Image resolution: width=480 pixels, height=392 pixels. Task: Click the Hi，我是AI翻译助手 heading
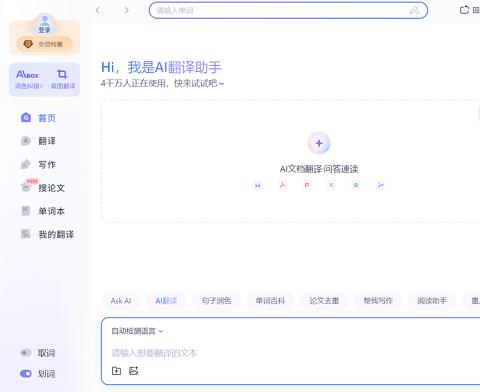[x=161, y=67]
